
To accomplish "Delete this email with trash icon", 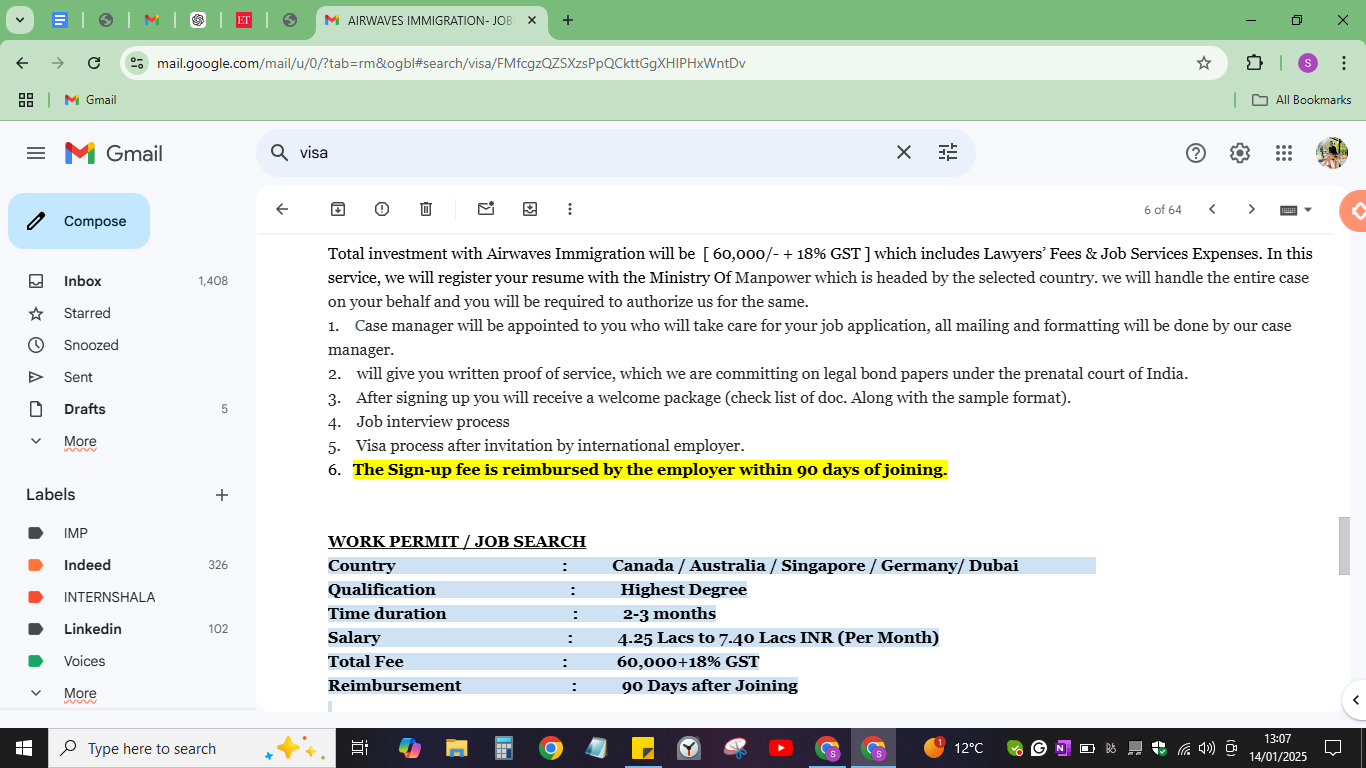I will [426, 209].
